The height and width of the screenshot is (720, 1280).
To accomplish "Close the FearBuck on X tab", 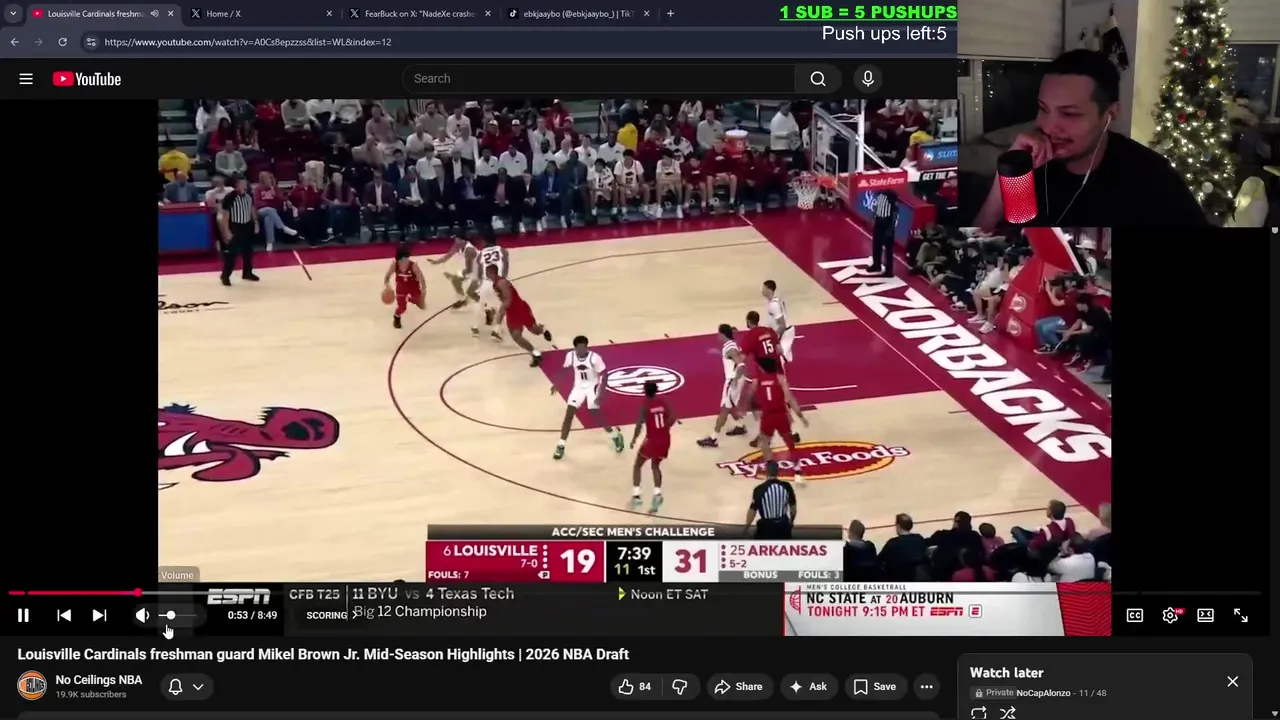I will click(488, 14).
